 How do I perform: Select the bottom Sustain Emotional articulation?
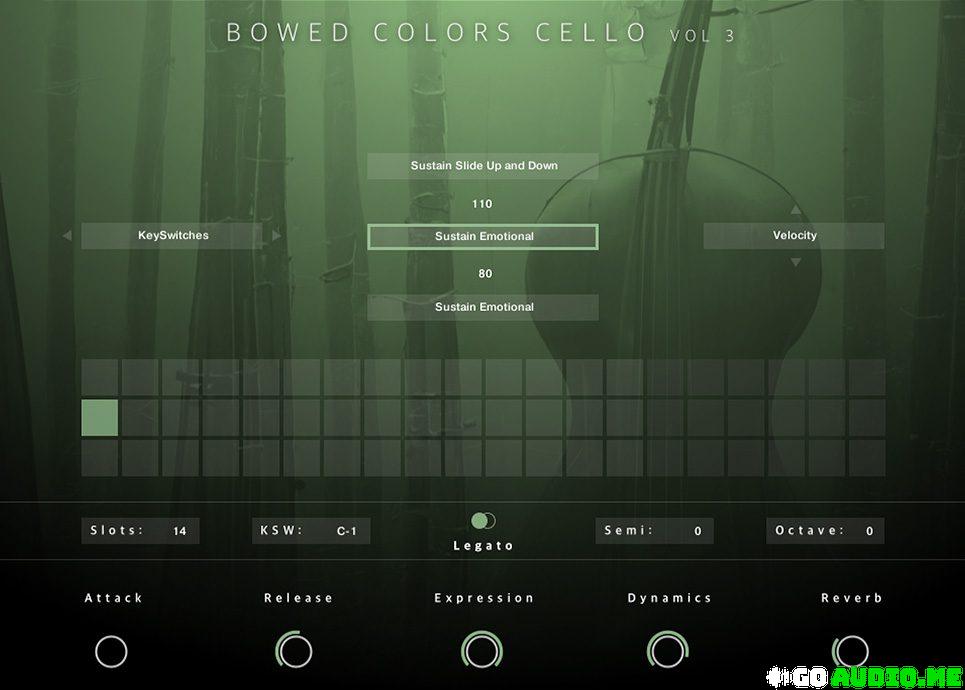483,307
